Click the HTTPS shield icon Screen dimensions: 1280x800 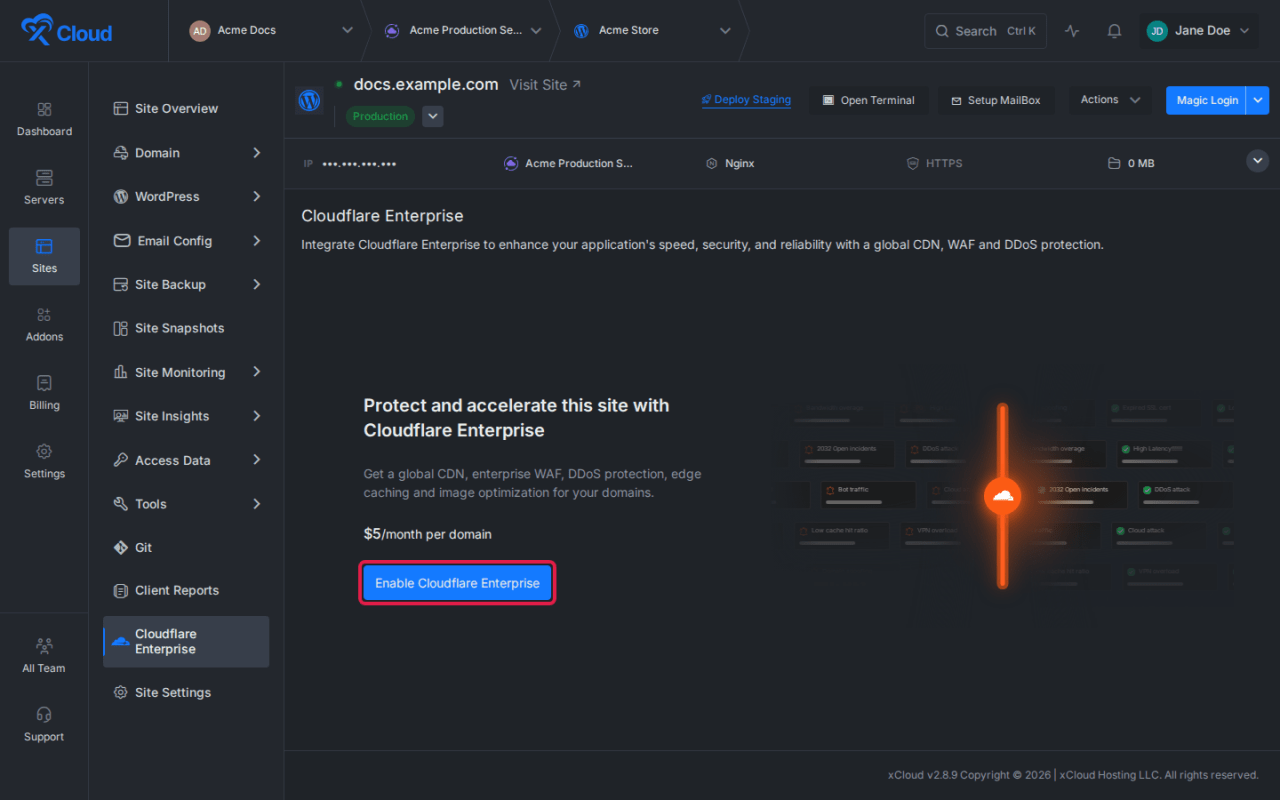tap(912, 163)
